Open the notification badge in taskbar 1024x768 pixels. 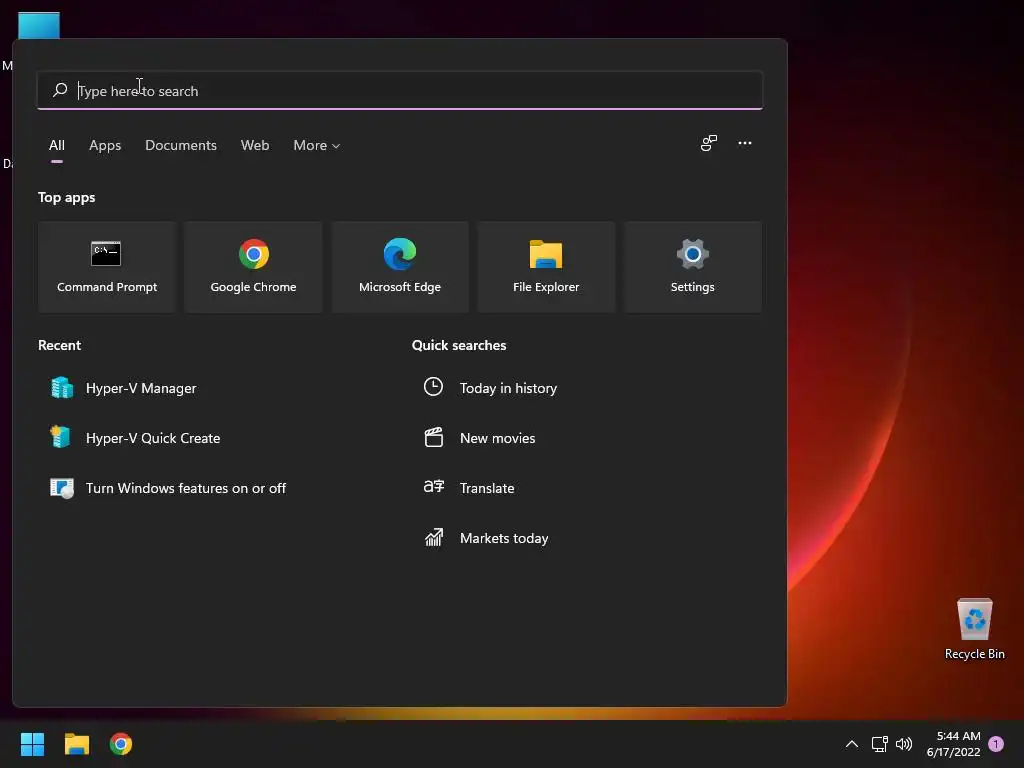(996, 744)
